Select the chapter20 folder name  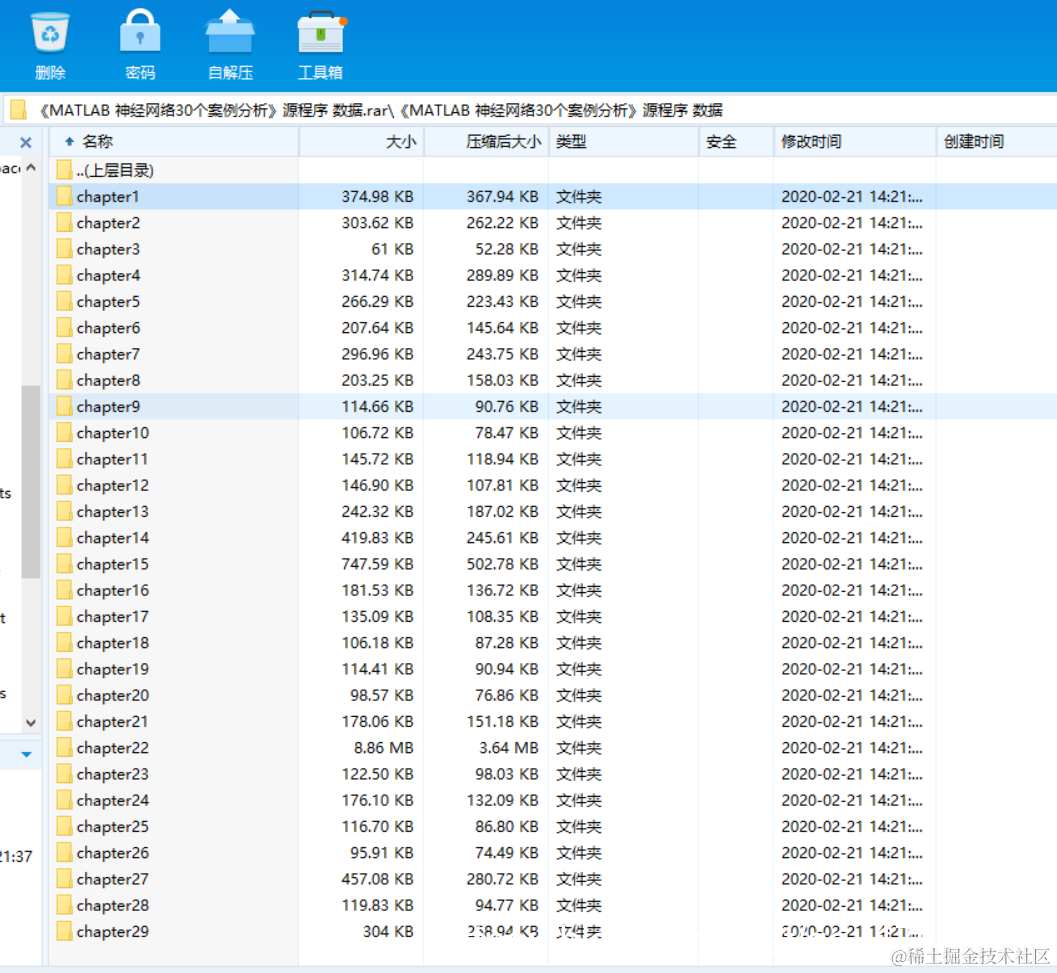click(113, 695)
